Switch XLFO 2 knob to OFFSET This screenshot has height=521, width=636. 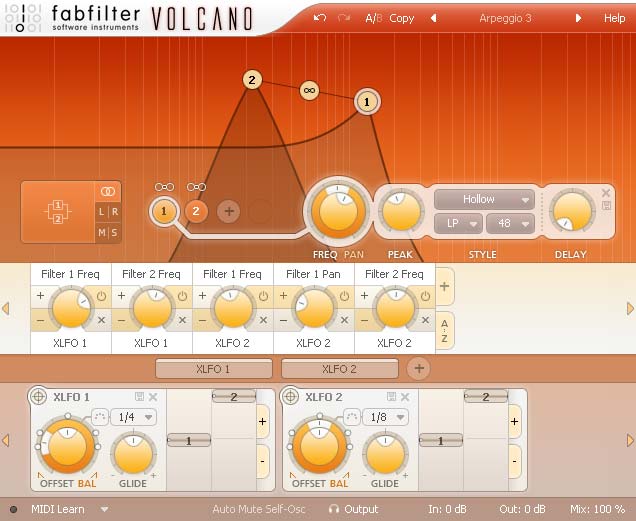[308, 483]
